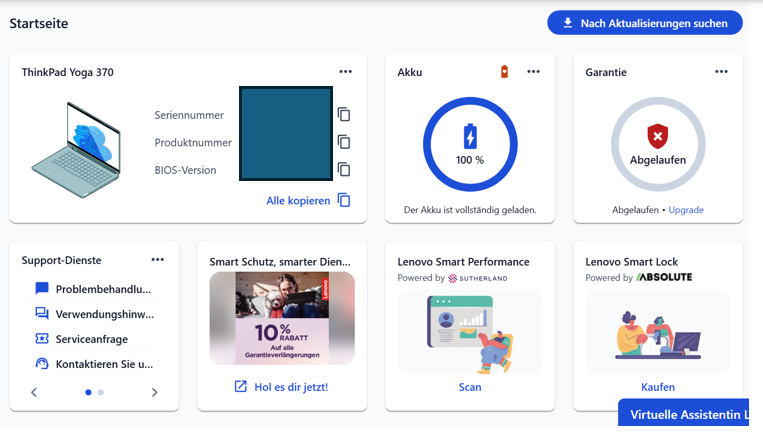The width and height of the screenshot is (763, 432).
Task: Open the warranty Upgrade link
Action: coord(686,210)
